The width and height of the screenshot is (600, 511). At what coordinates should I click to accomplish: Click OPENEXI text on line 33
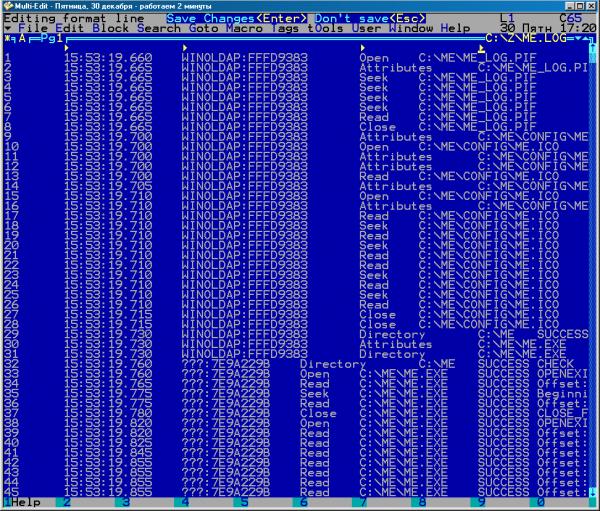[562, 374]
